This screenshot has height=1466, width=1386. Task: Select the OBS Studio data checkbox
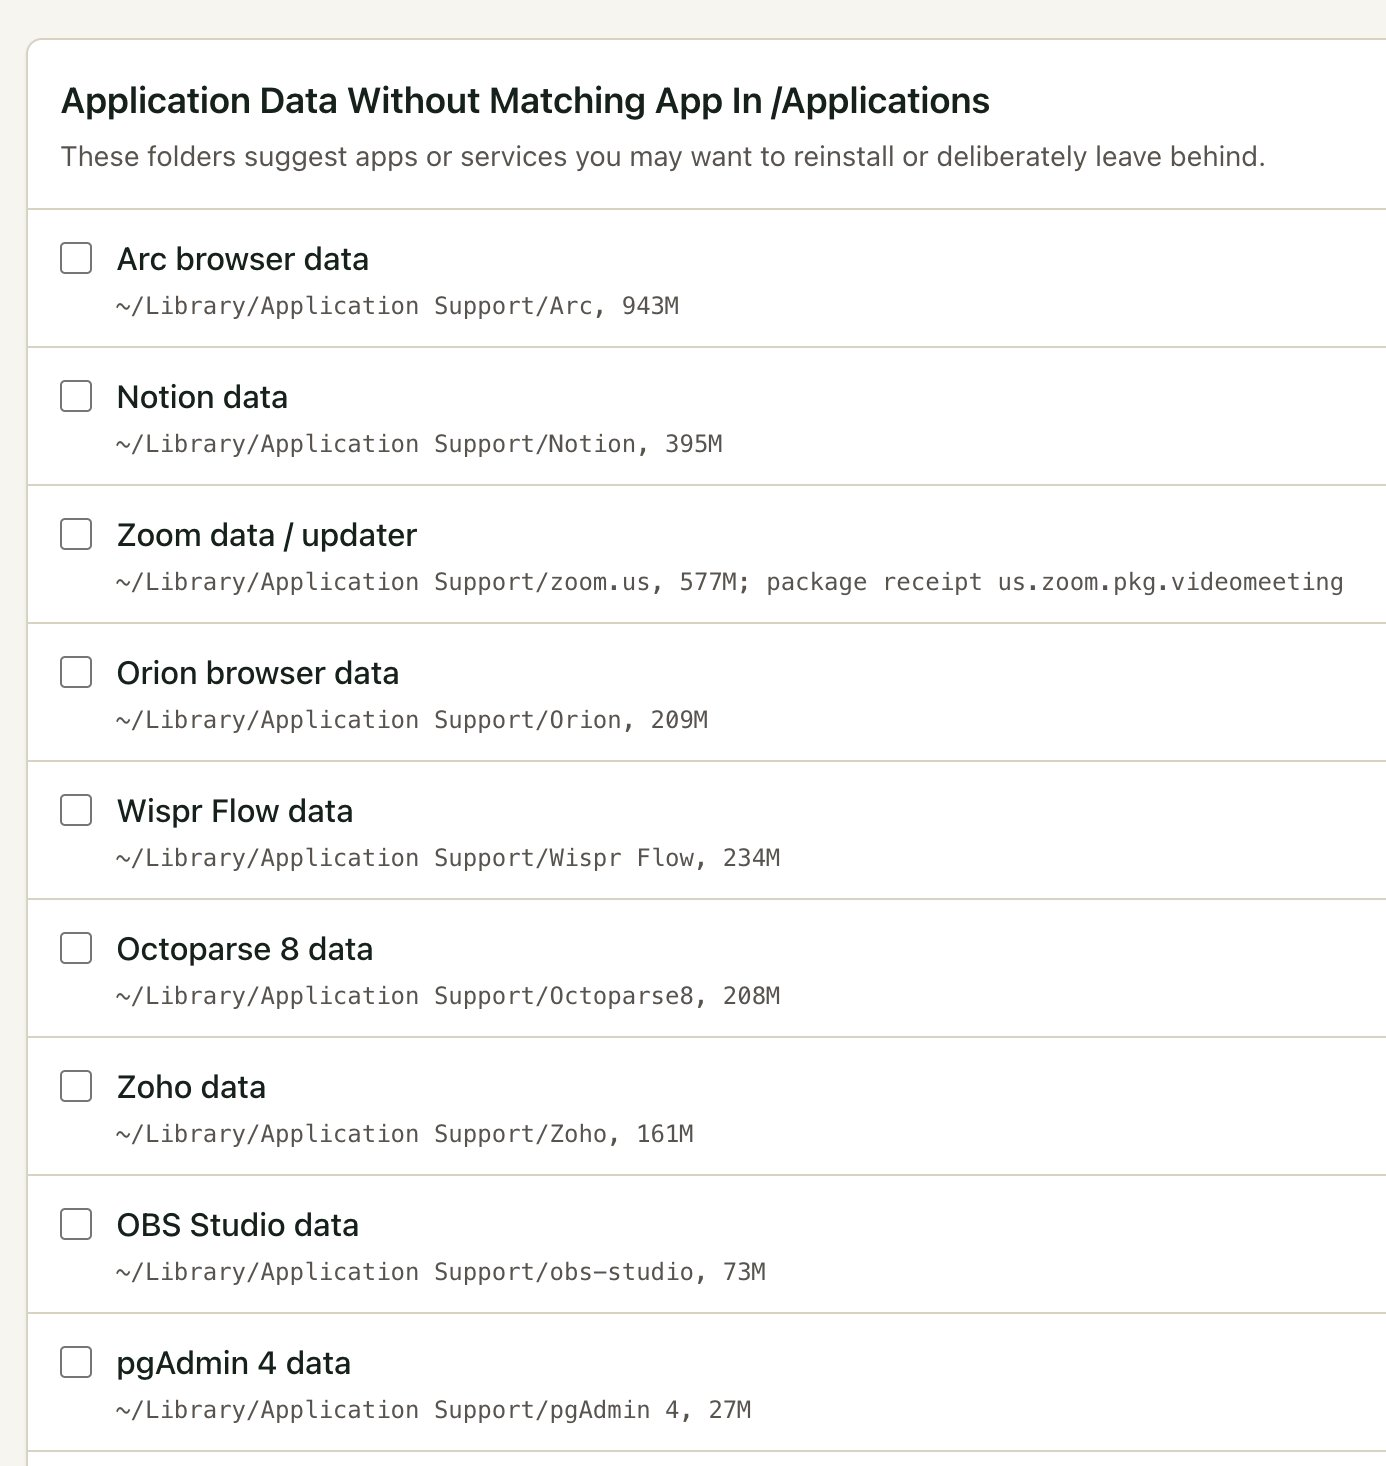click(x=76, y=1224)
